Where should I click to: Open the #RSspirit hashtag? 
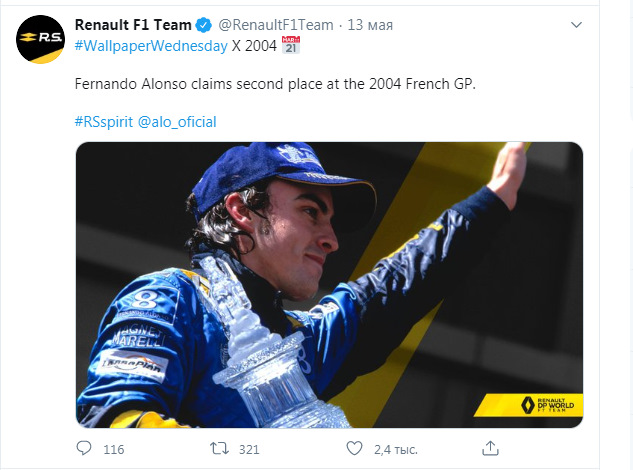[103, 122]
